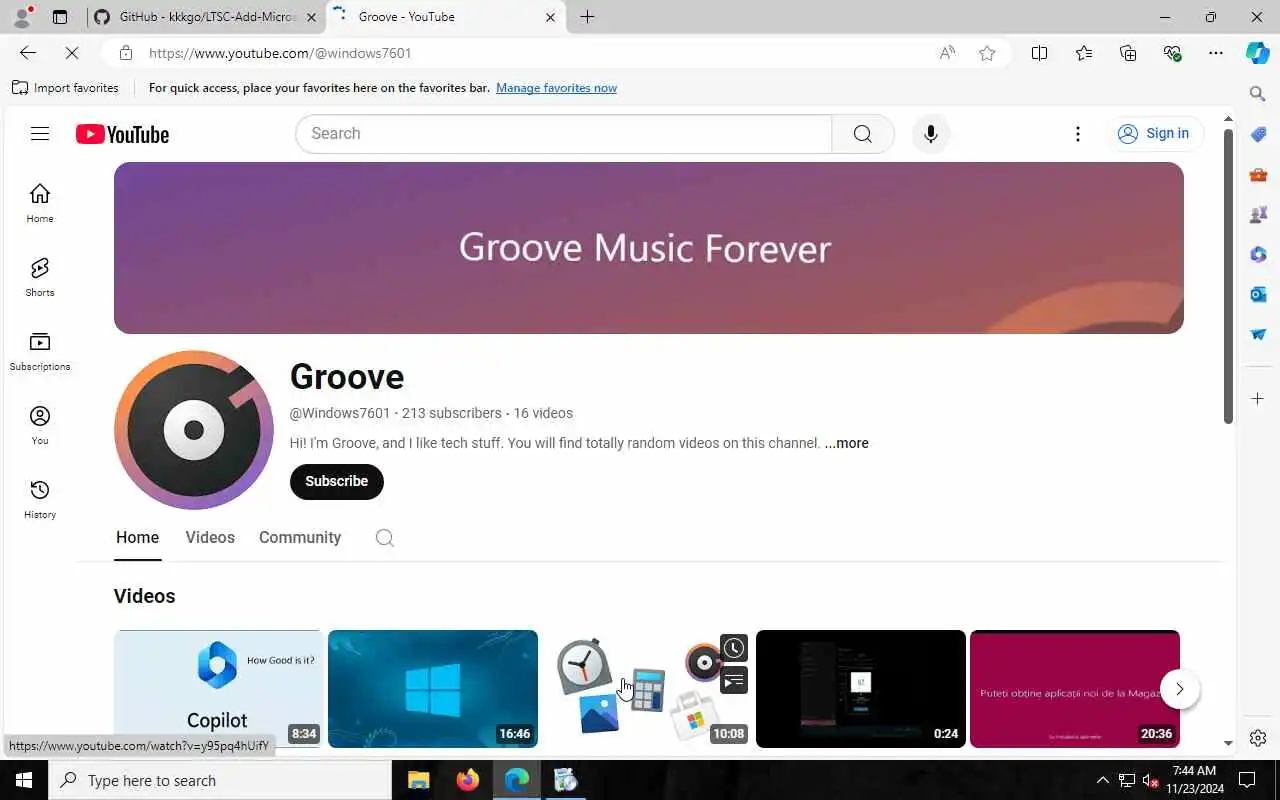
Task: Click the Sign in button
Action: (1153, 134)
